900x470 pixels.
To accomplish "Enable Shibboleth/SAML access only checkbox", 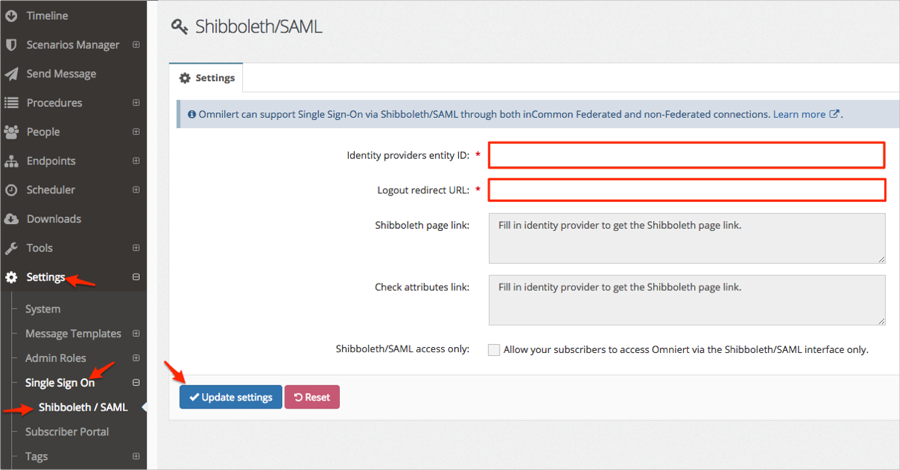I will coord(494,350).
